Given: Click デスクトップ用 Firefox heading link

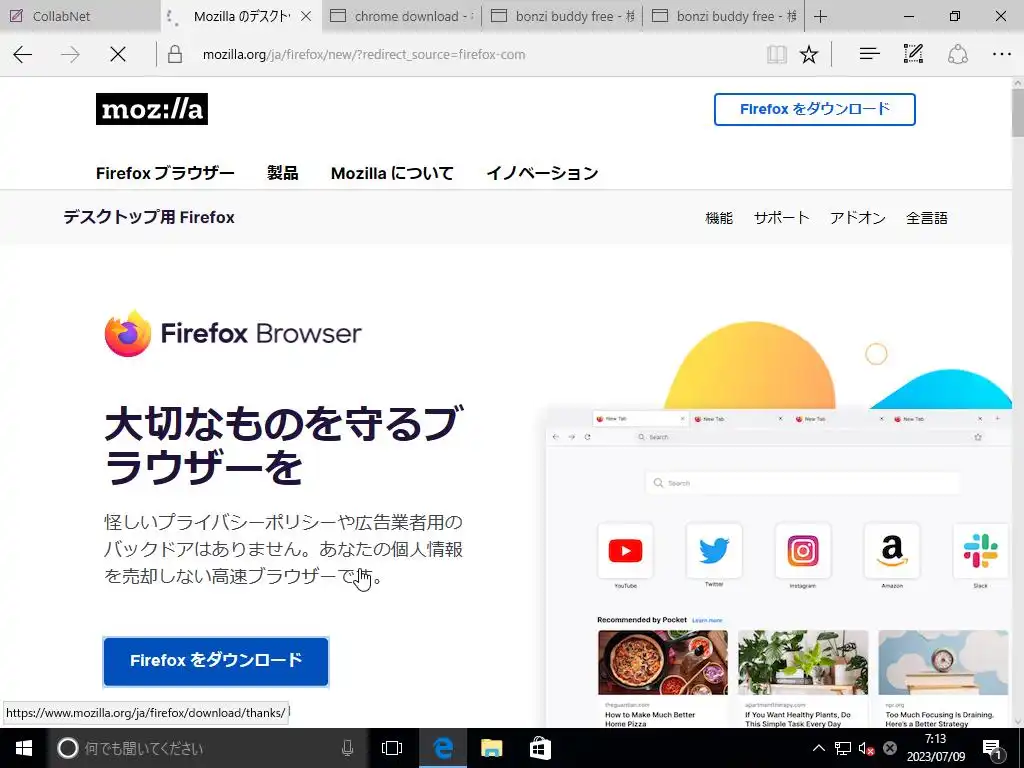Looking at the screenshot, I should tap(149, 217).
